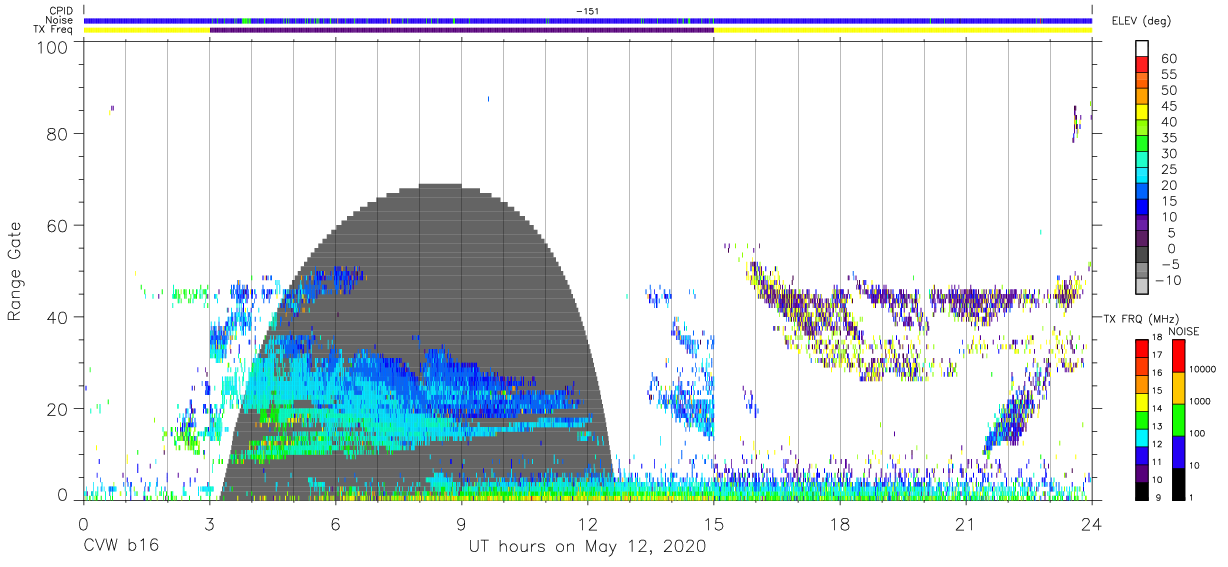Click the blue Noise strip along the top
Image resolution: width=1228 pixels, height=567 pixels.
point(587,20)
